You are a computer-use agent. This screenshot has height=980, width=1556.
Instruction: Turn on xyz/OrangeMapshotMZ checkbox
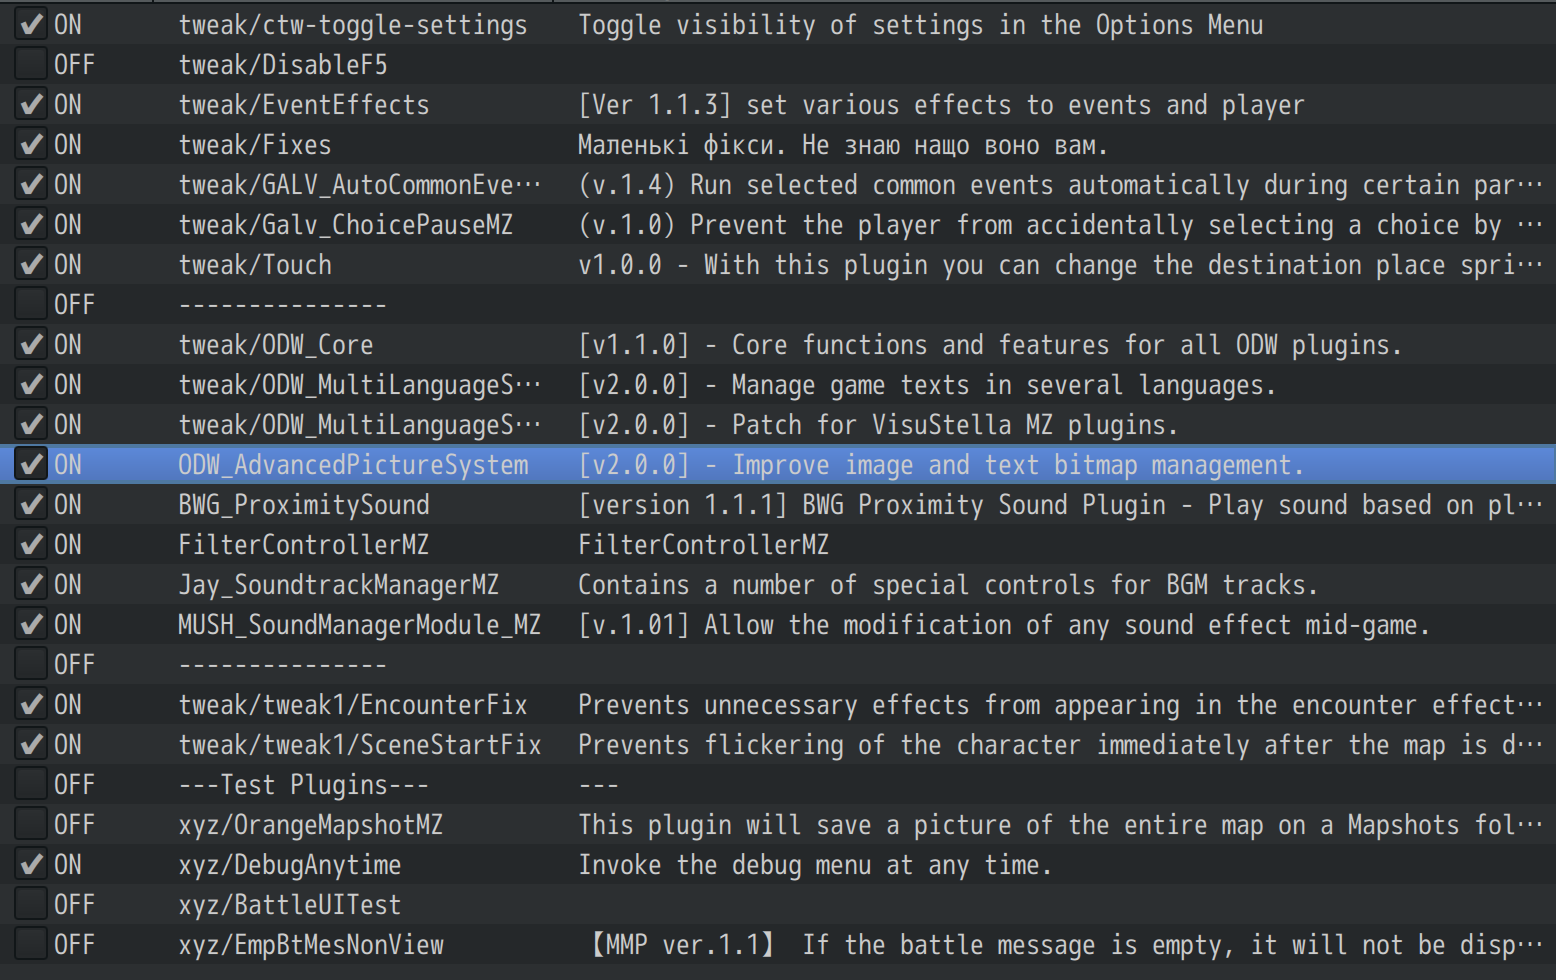pos(31,824)
